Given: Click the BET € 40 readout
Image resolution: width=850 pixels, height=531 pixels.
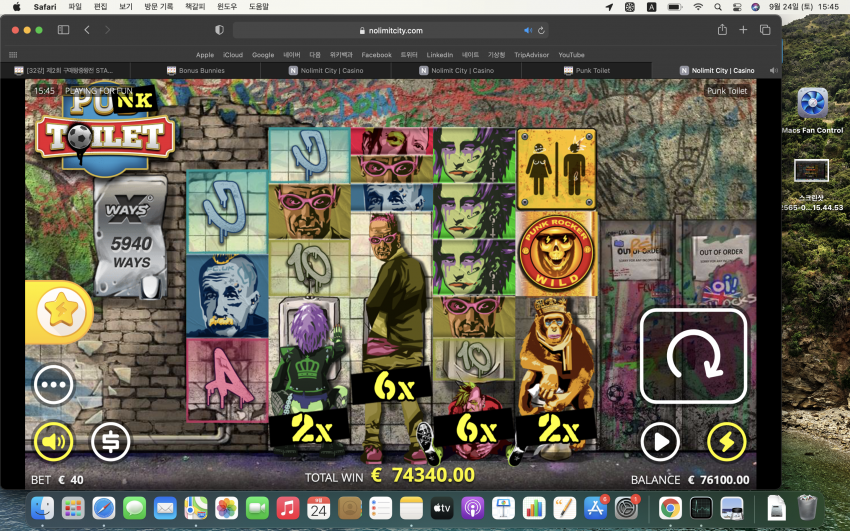Looking at the screenshot, I should (57, 480).
